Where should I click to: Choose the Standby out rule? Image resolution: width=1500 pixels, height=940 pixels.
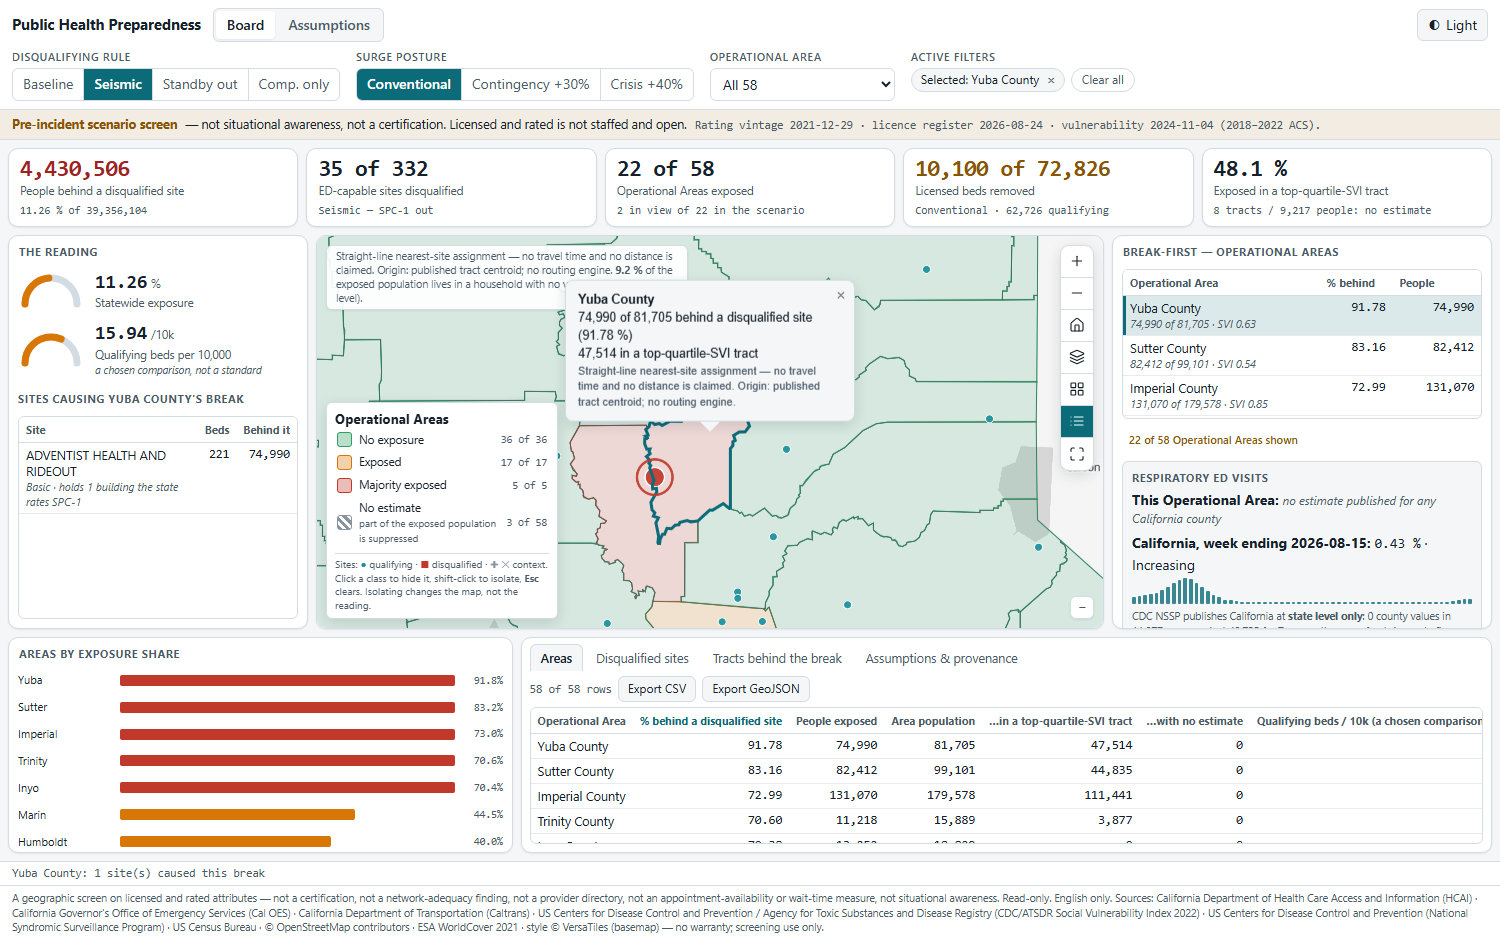pos(200,84)
